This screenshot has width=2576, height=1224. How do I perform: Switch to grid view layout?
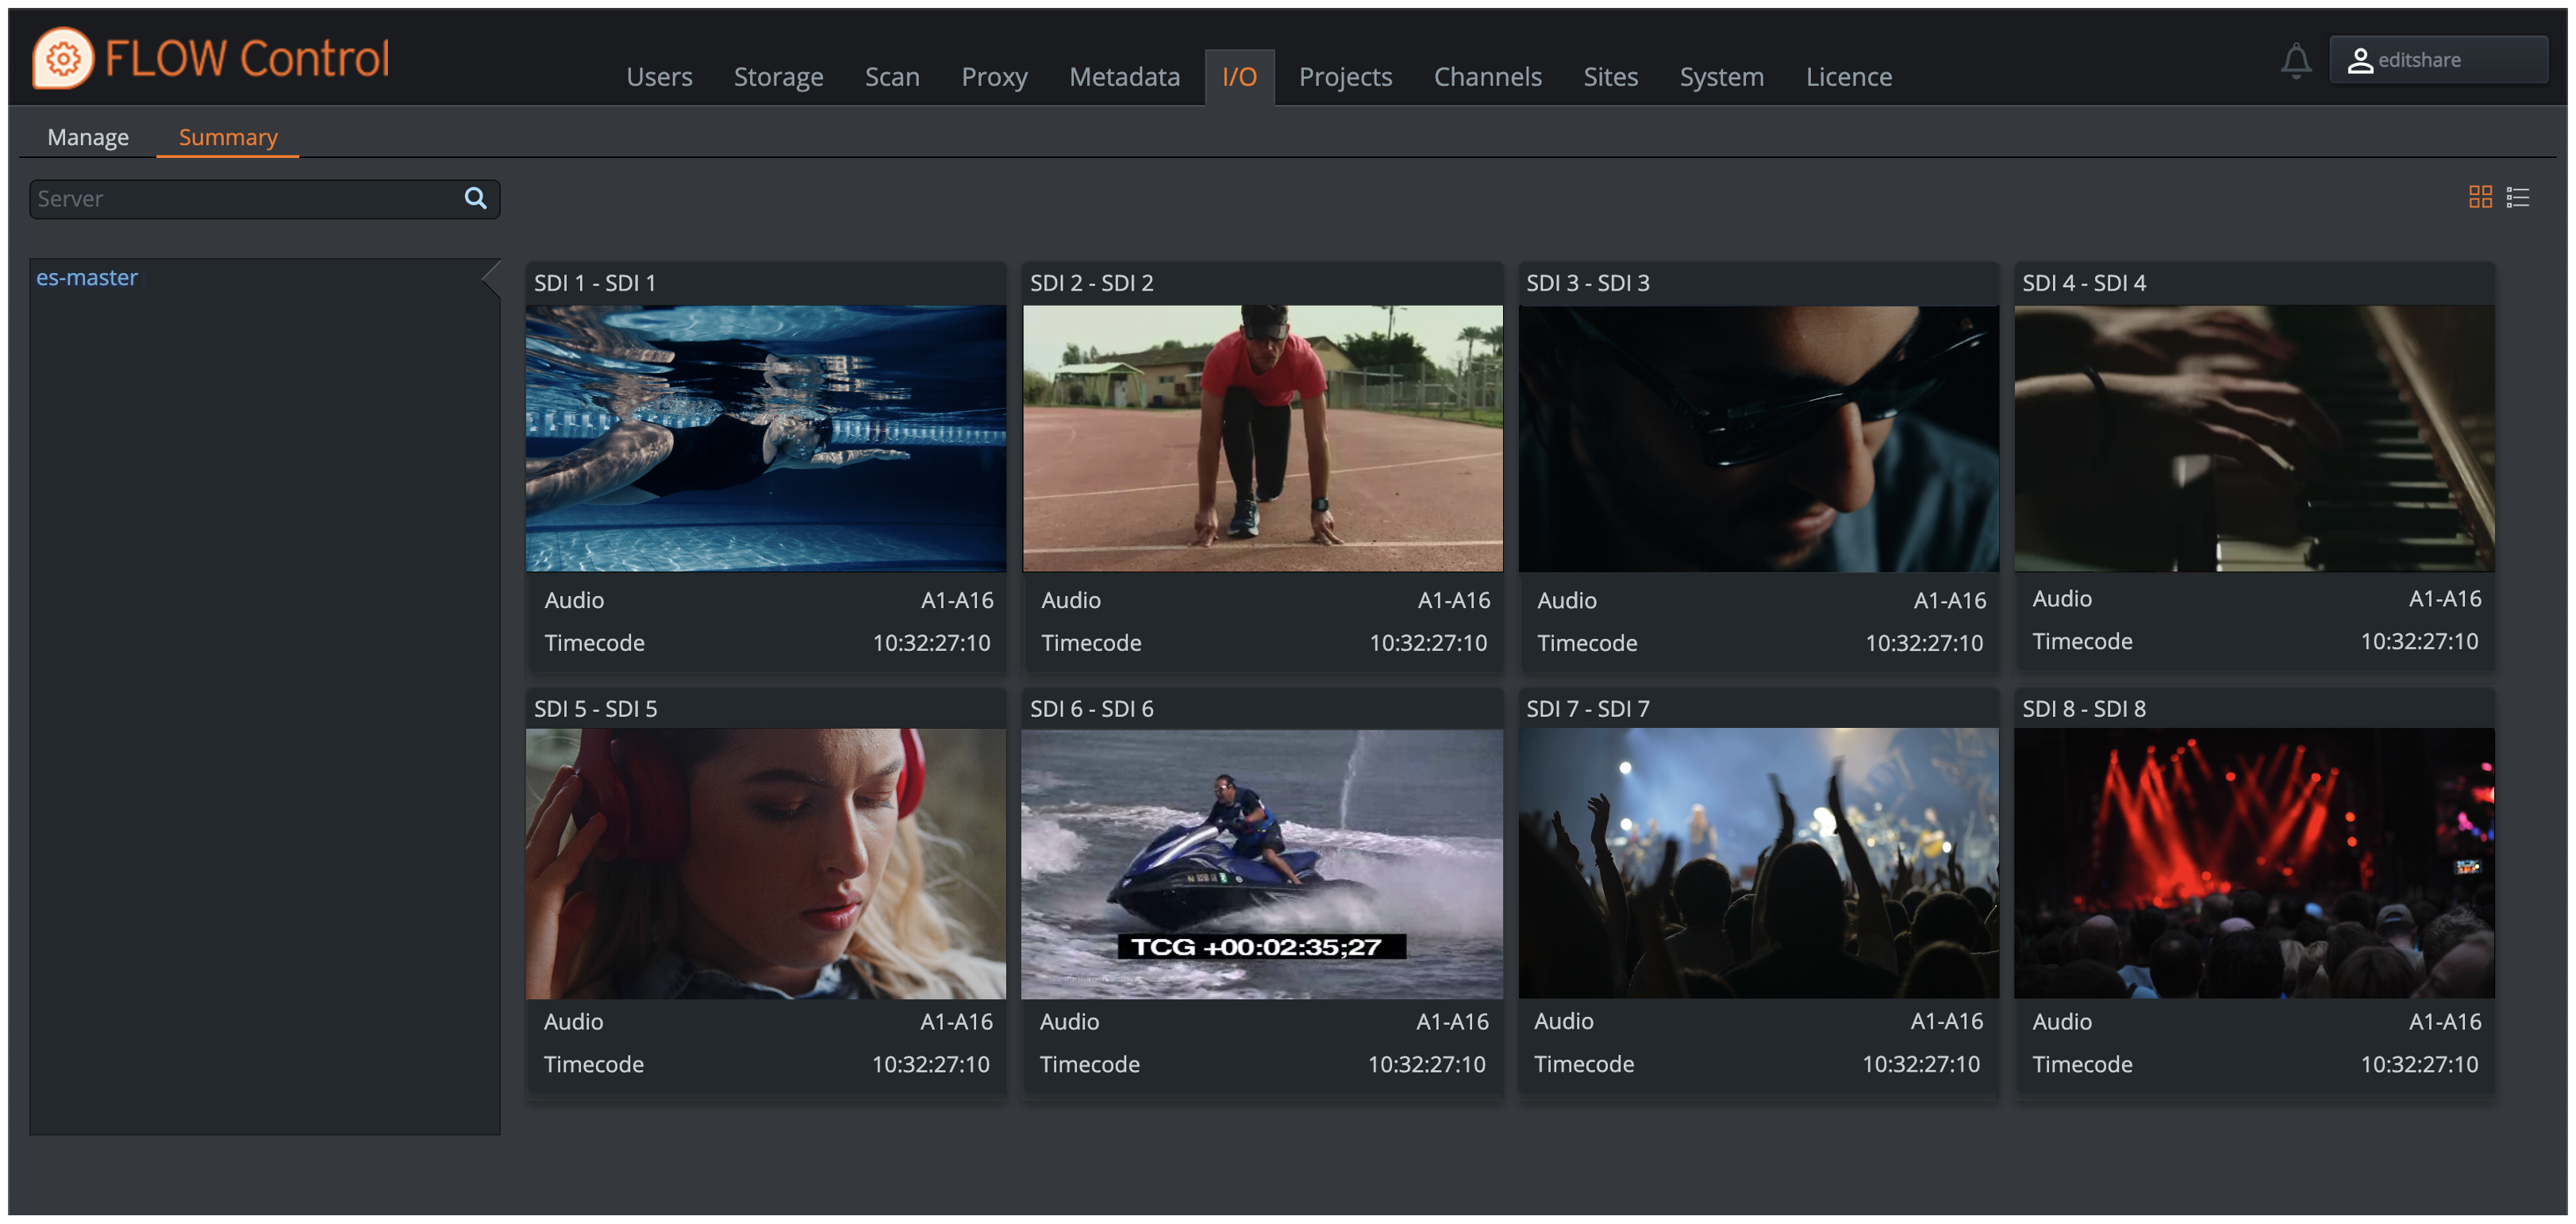click(2480, 196)
